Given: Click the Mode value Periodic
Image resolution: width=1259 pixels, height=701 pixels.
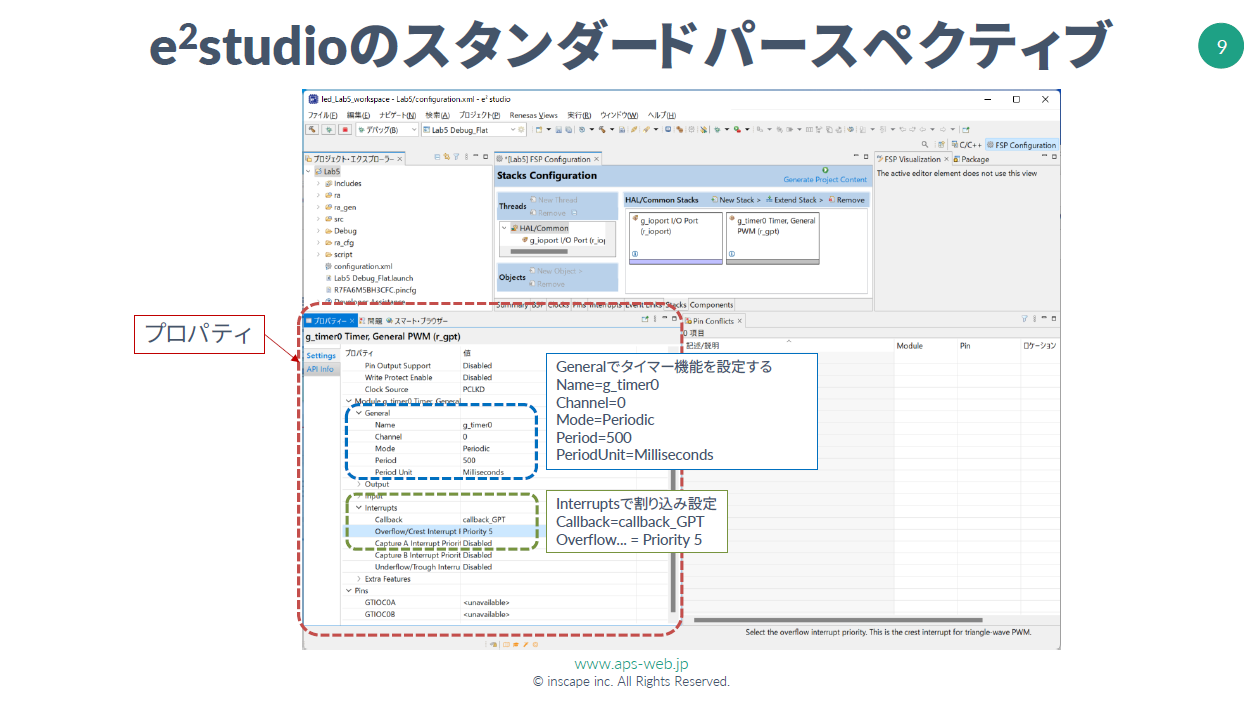Looking at the screenshot, I should coord(476,449).
